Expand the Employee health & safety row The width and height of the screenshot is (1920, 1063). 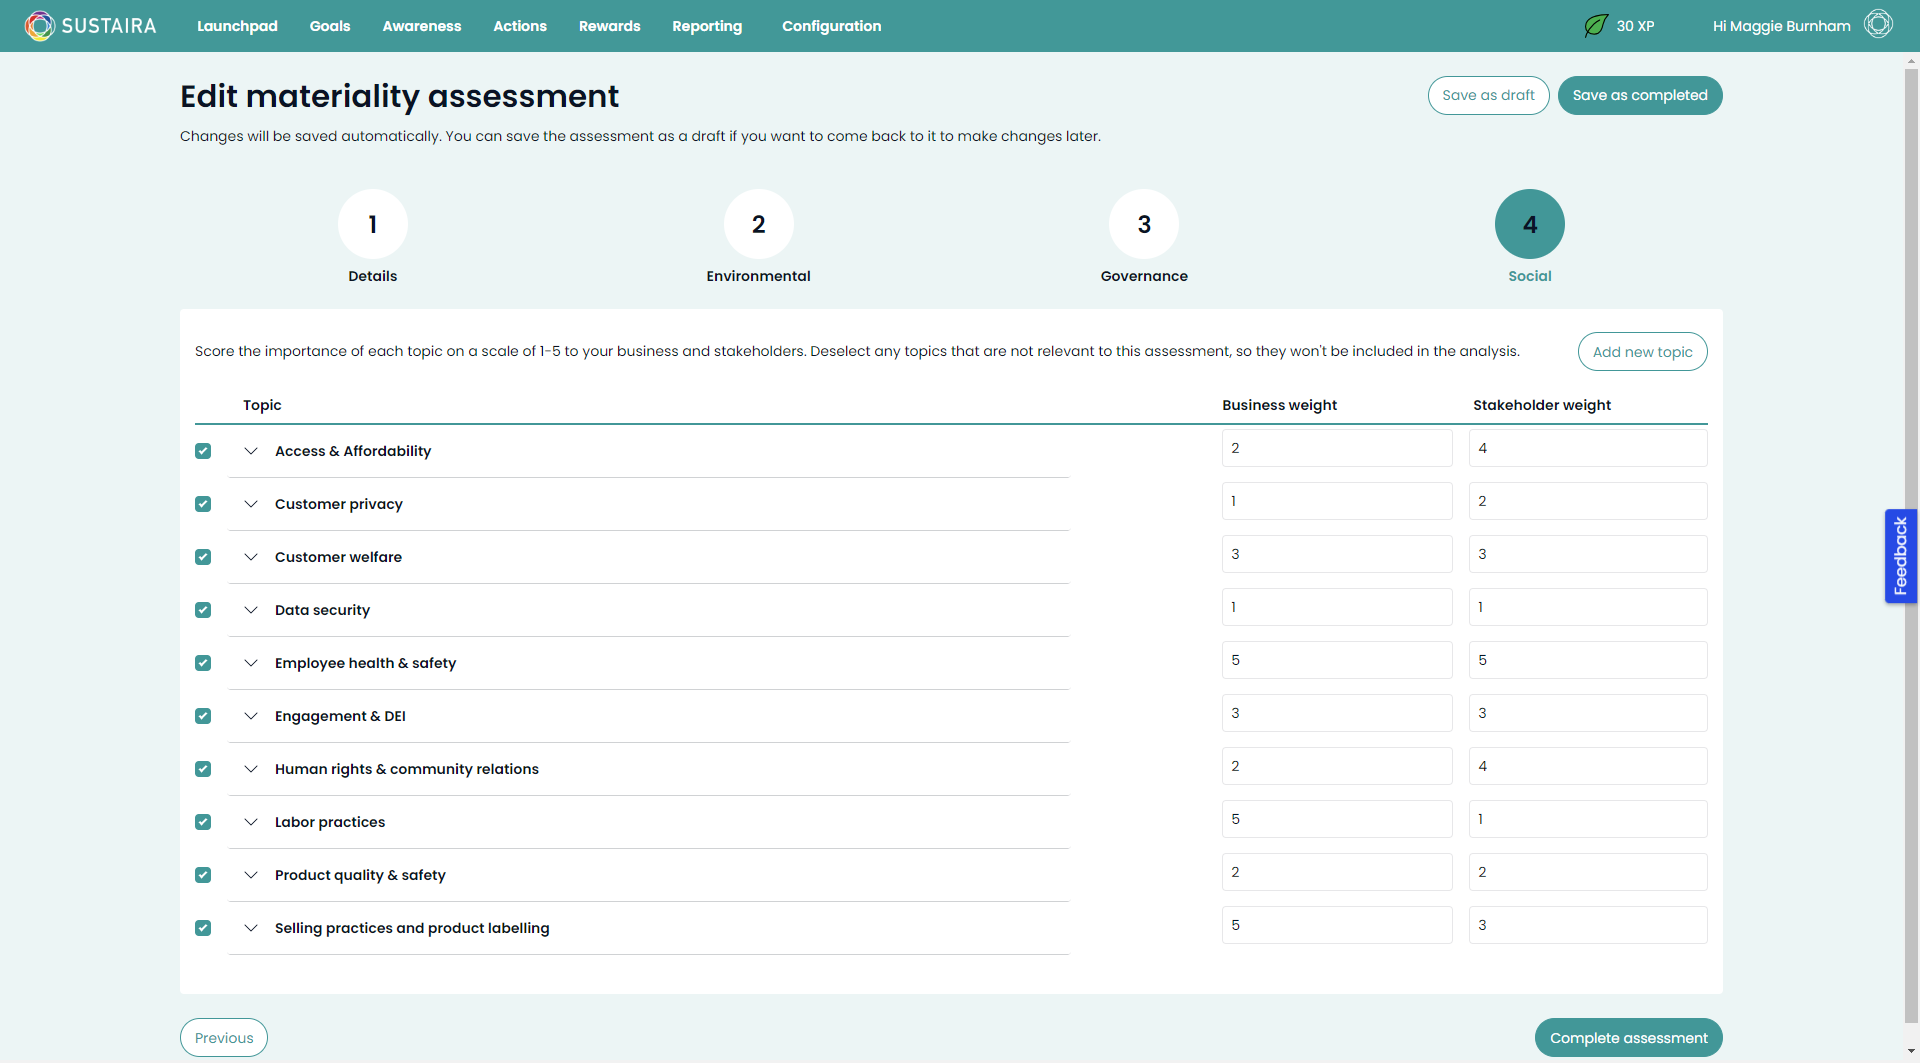pyautogui.click(x=251, y=663)
